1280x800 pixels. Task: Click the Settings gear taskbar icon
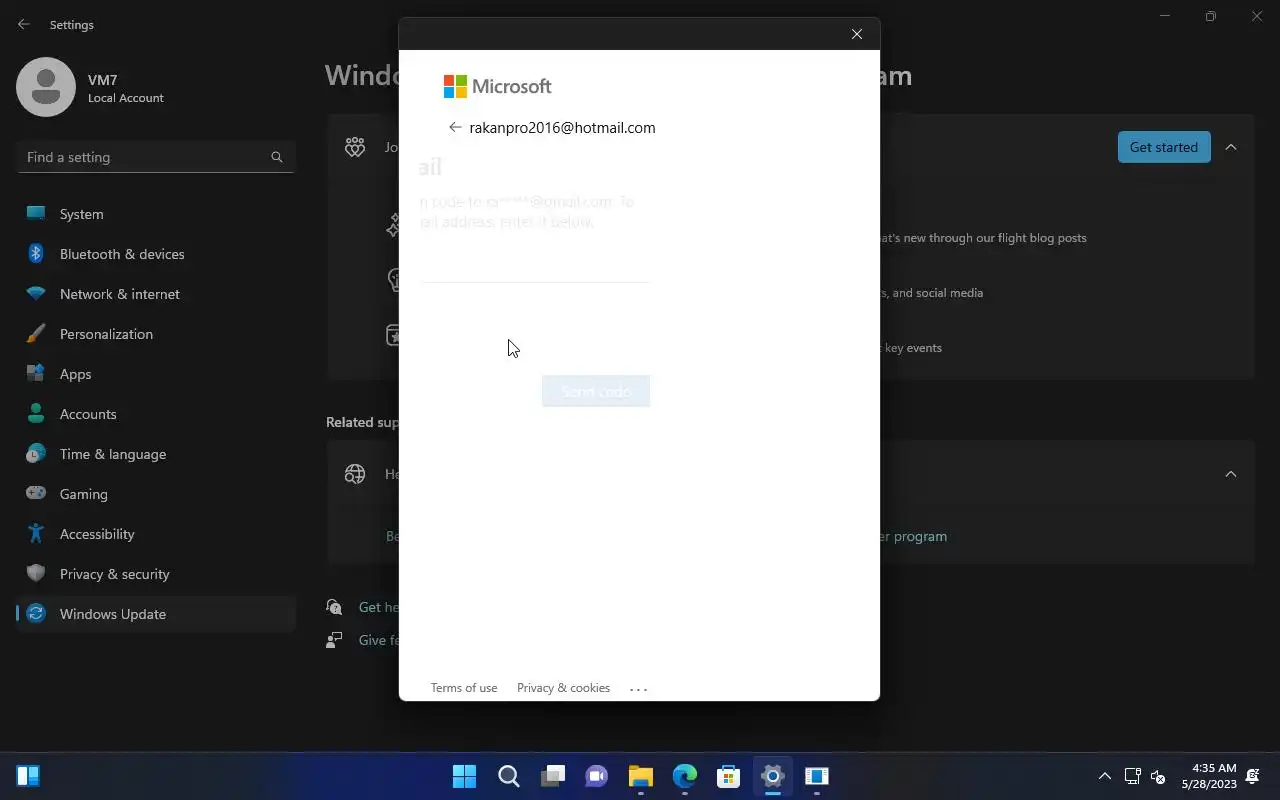(772, 776)
